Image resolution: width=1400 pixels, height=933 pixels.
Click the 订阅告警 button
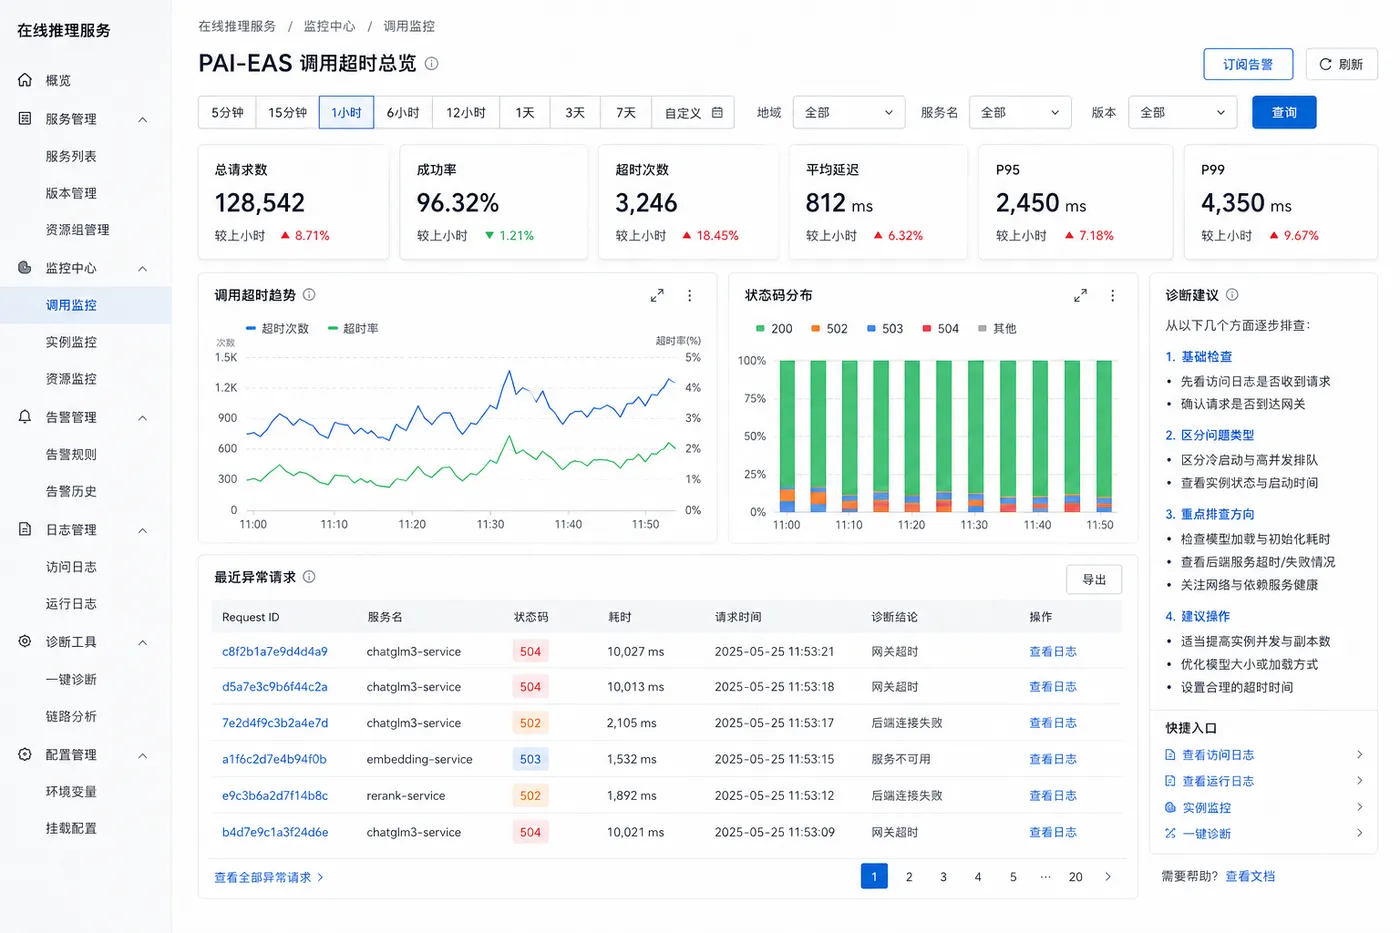(1248, 64)
